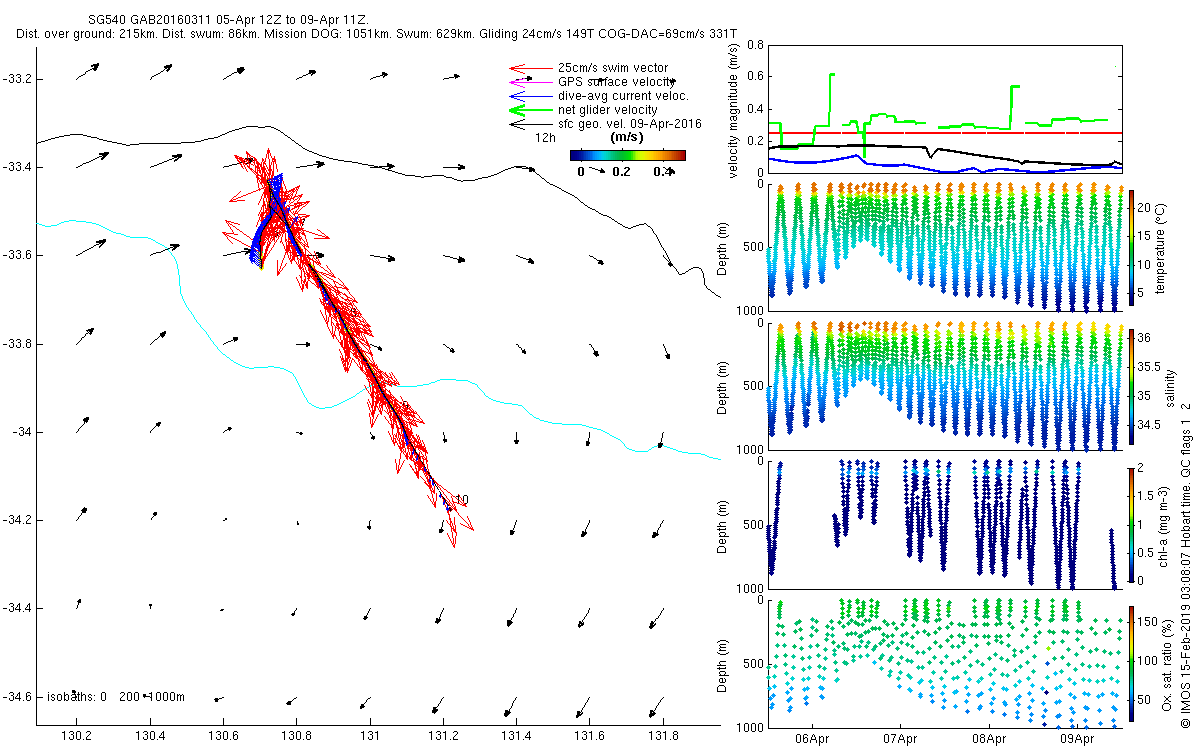The width and height of the screenshot is (1200, 750).
Task: Click the 'velocity magnitude (m/s)' axis label
Action: click(x=733, y=110)
